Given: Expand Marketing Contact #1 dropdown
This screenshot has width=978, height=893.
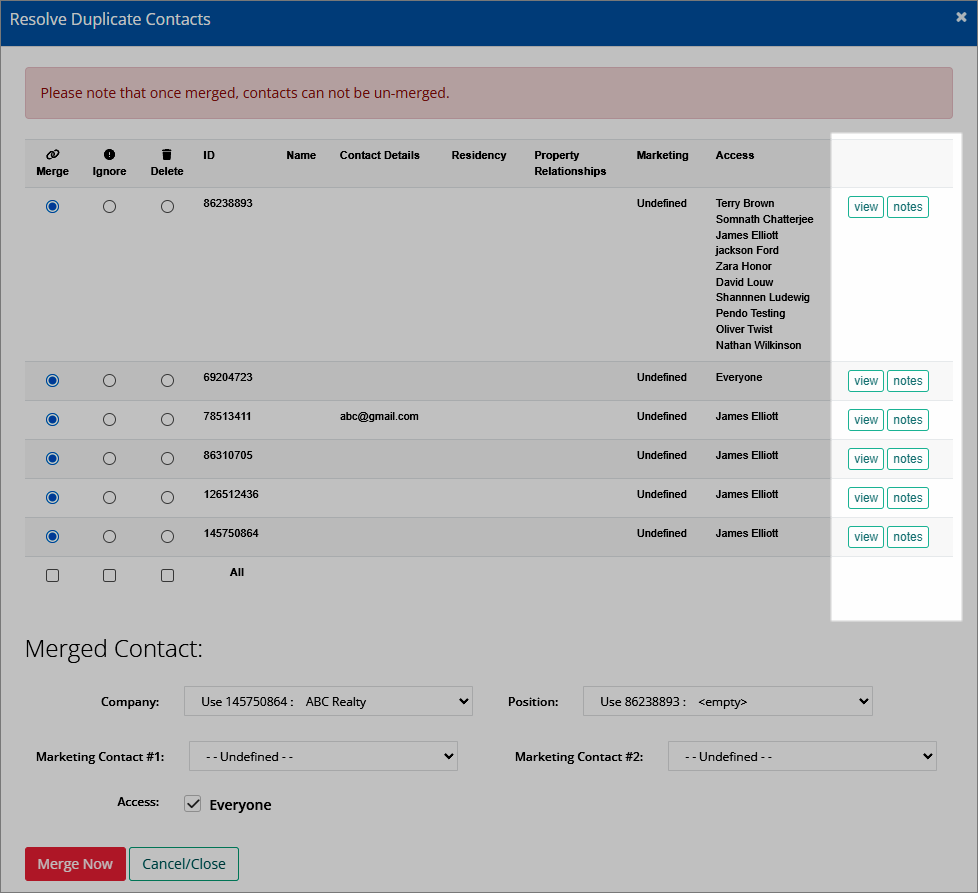Looking at the screenshot, I should point(323,756).
